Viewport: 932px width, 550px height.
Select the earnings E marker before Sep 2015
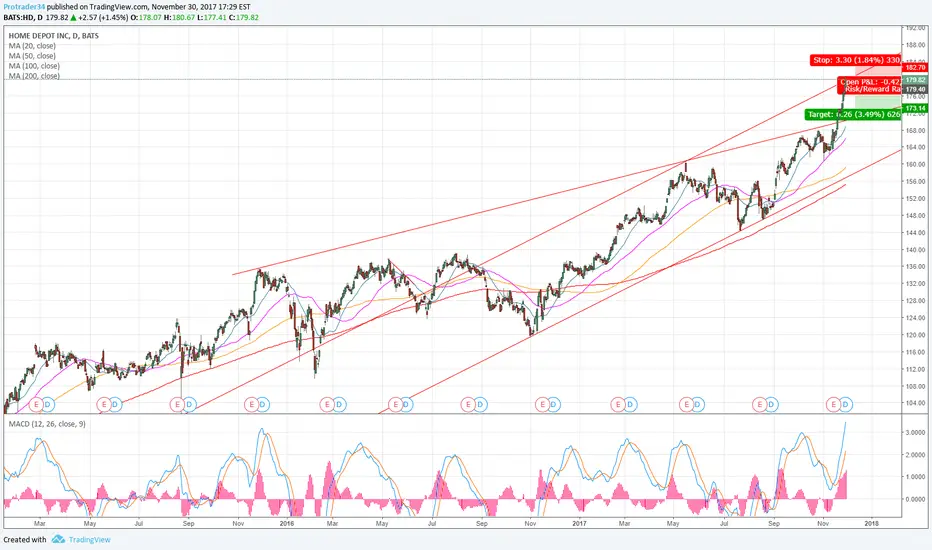point(177,405)
